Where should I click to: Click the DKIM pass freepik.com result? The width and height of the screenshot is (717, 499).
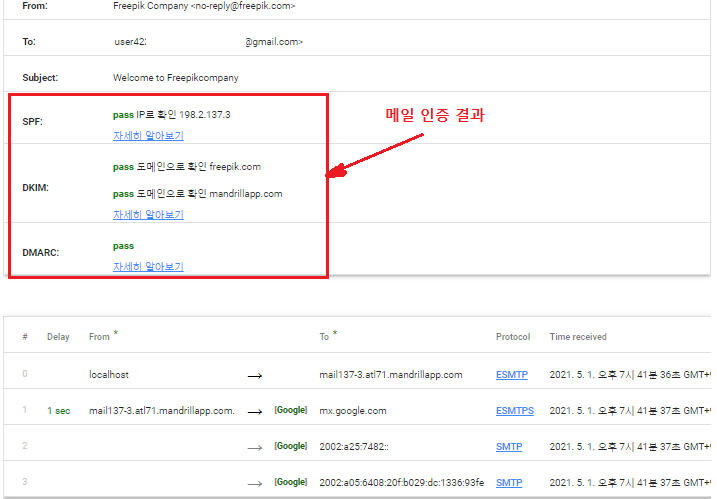pos(187,166)
